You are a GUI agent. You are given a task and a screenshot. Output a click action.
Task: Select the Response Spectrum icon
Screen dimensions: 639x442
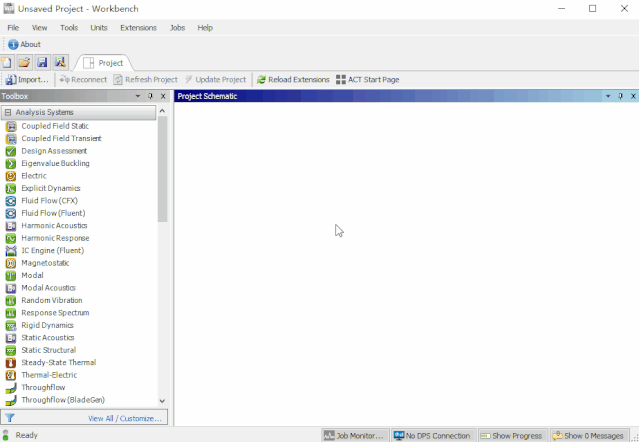(x=11, y=313)
